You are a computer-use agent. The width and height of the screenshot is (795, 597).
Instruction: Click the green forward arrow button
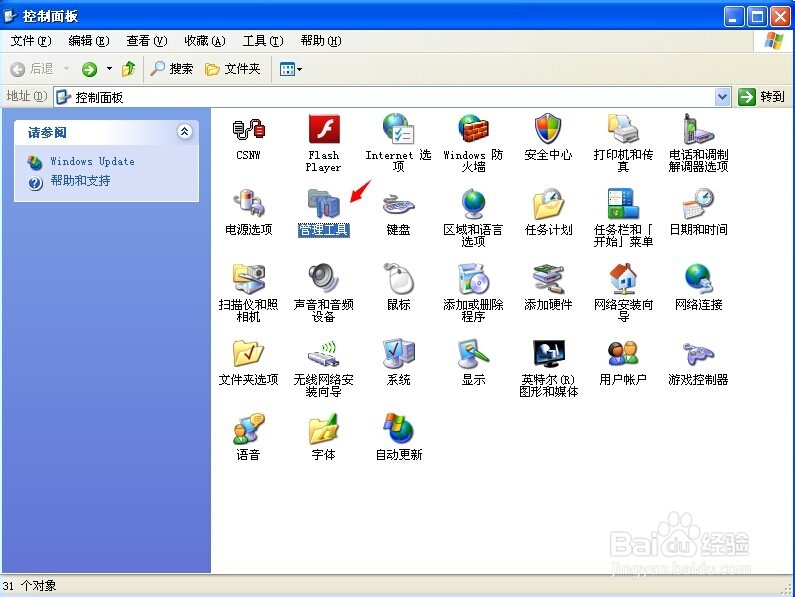(90, 69)
